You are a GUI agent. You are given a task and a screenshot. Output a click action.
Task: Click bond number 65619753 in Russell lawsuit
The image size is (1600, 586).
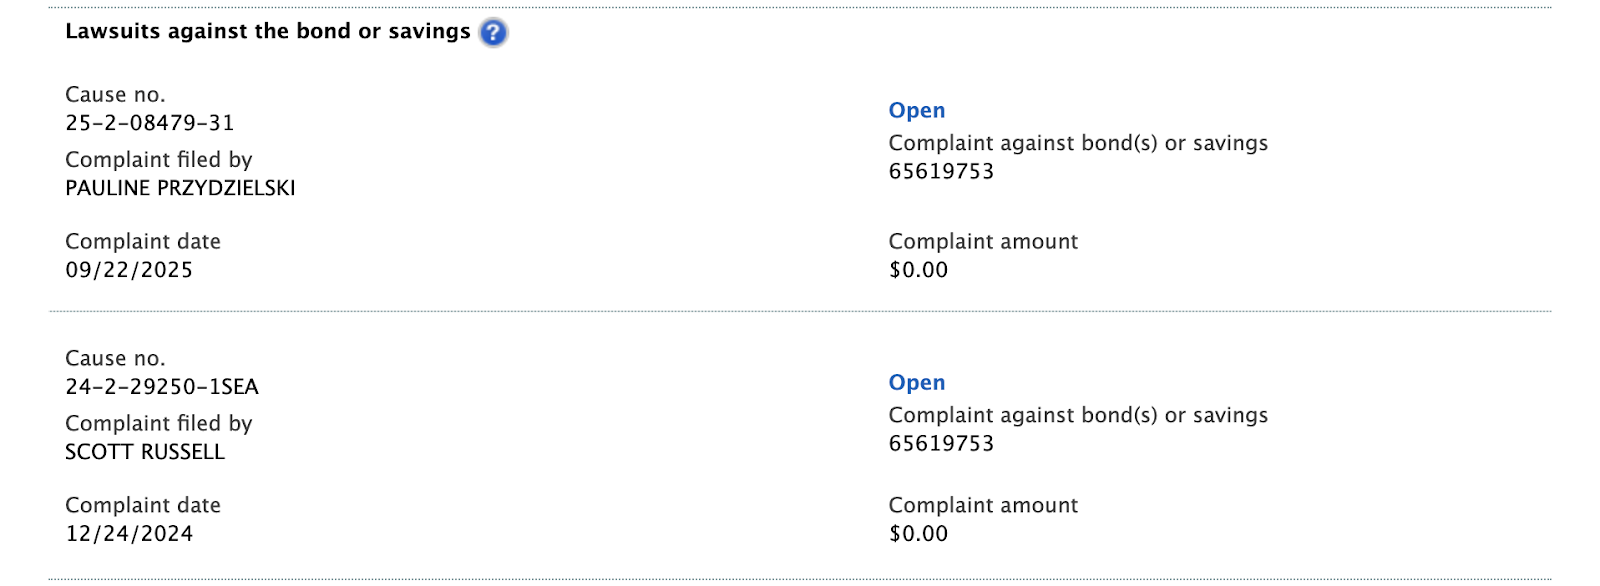click(x=941, y=444)
